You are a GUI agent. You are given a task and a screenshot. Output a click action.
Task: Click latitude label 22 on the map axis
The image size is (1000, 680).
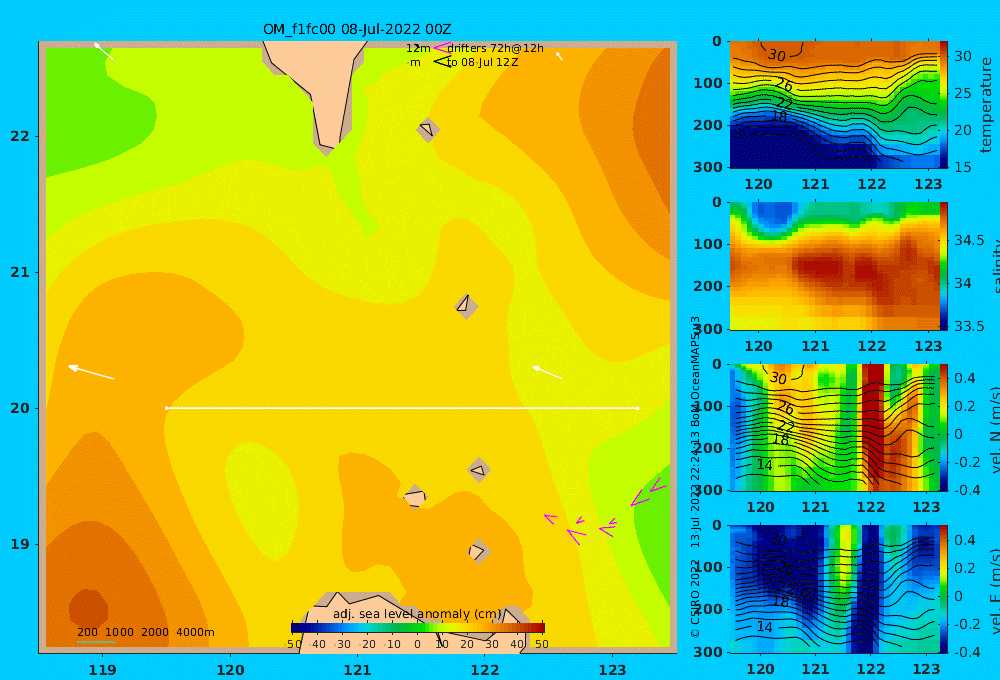20,136
